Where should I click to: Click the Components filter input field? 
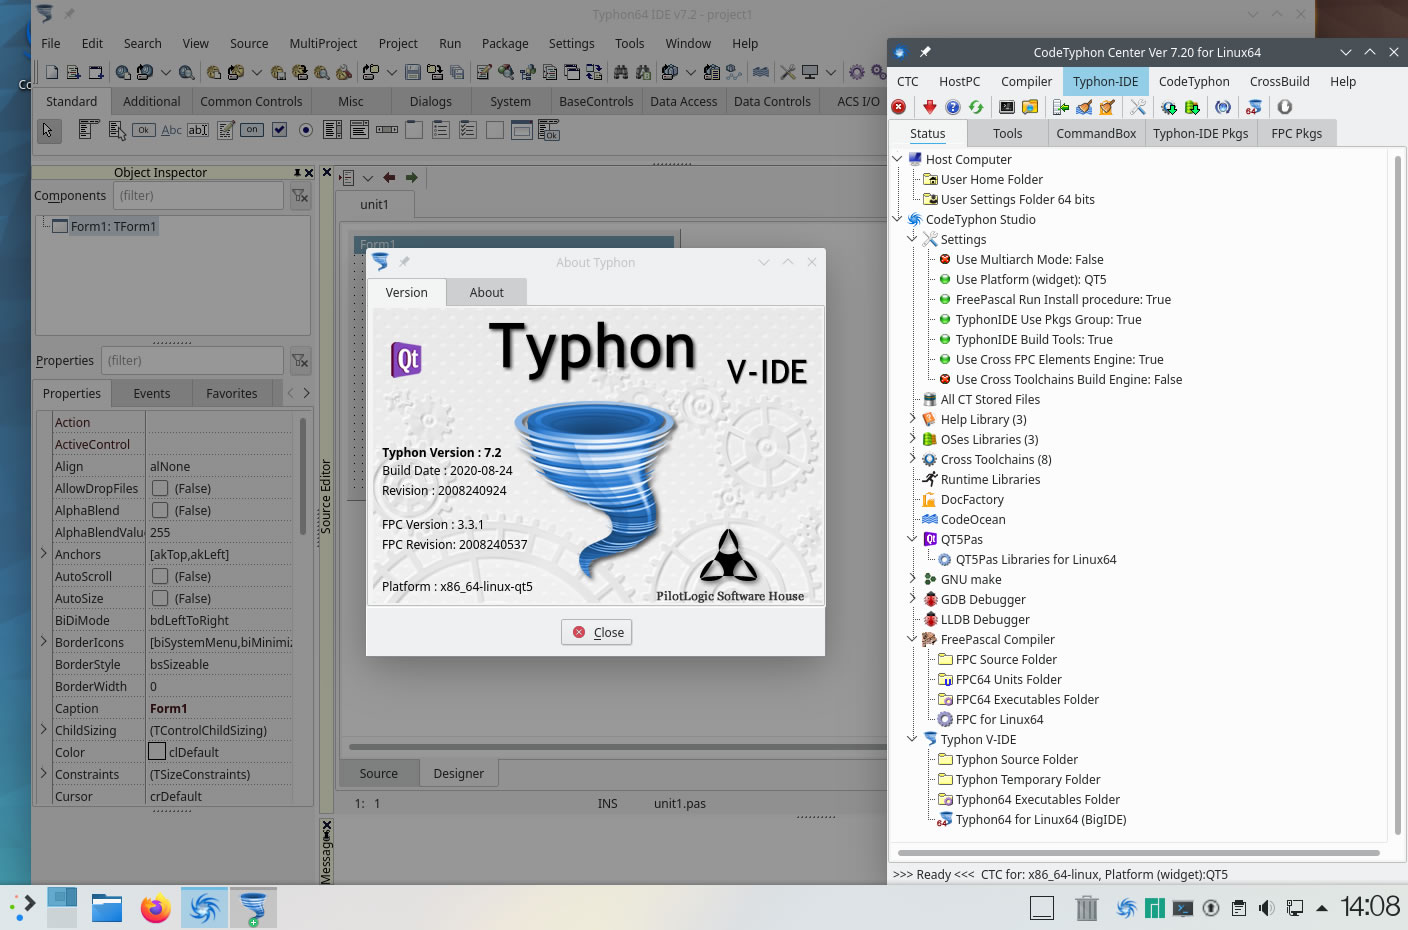coord(198,196)
